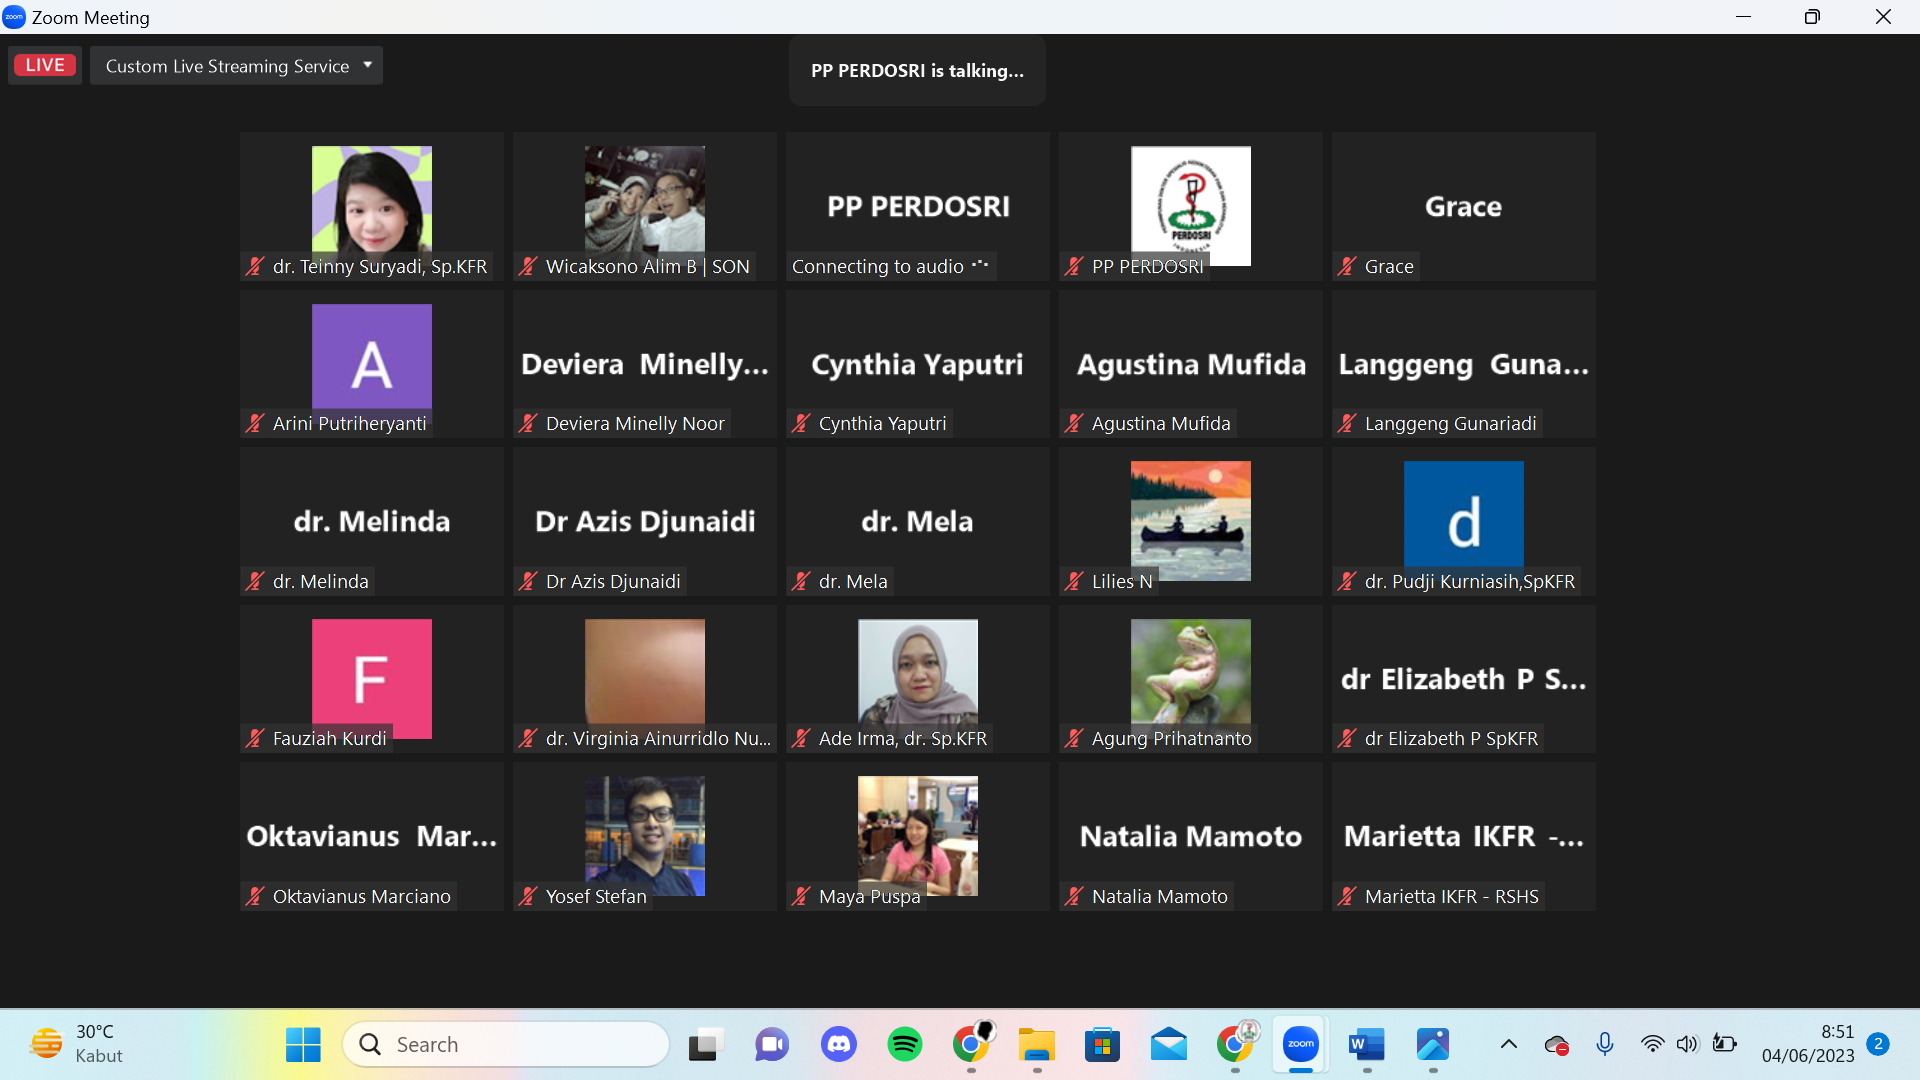Click muted mic icon next to Cynthia Yaputri
This screenshot has width=1920, height=1080.
coord(801,423)
